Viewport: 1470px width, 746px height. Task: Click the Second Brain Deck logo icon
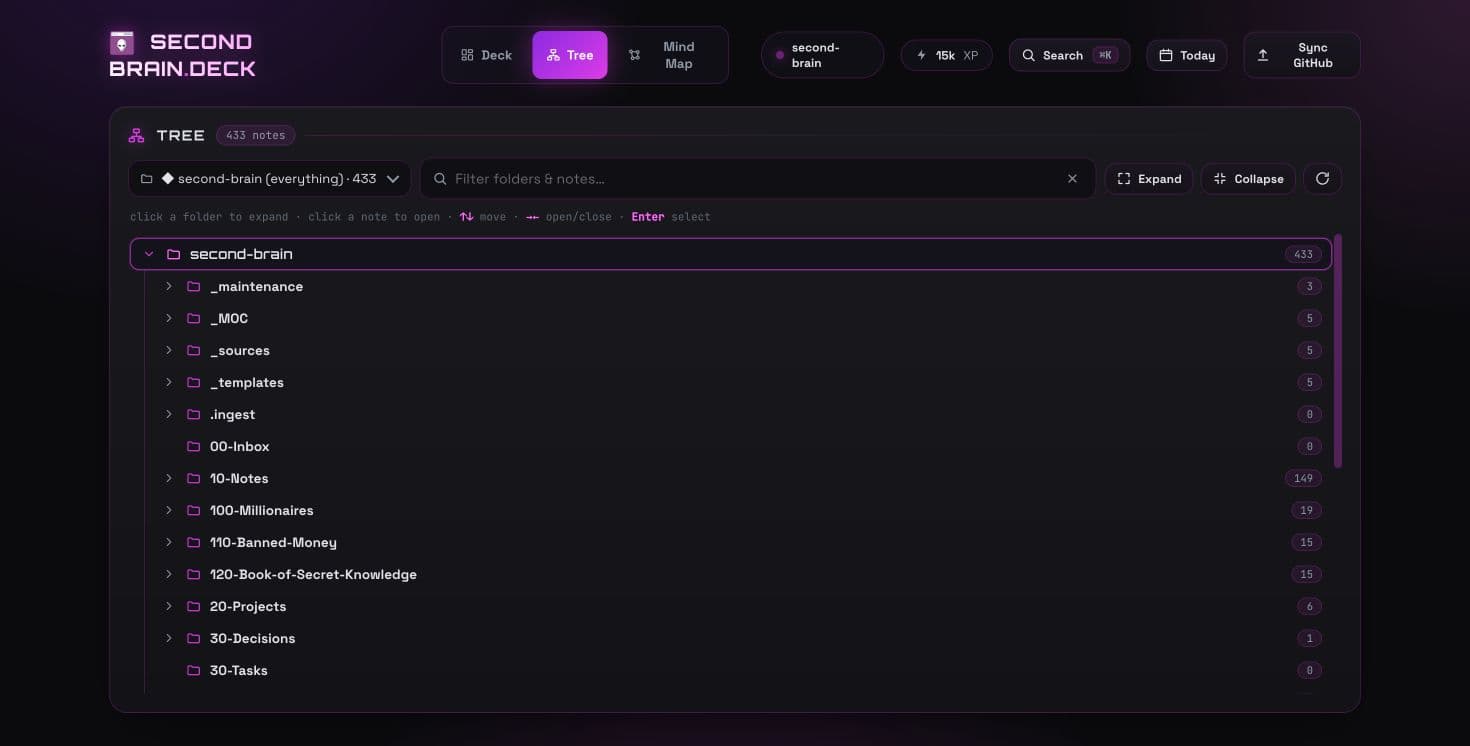point(122,43)
